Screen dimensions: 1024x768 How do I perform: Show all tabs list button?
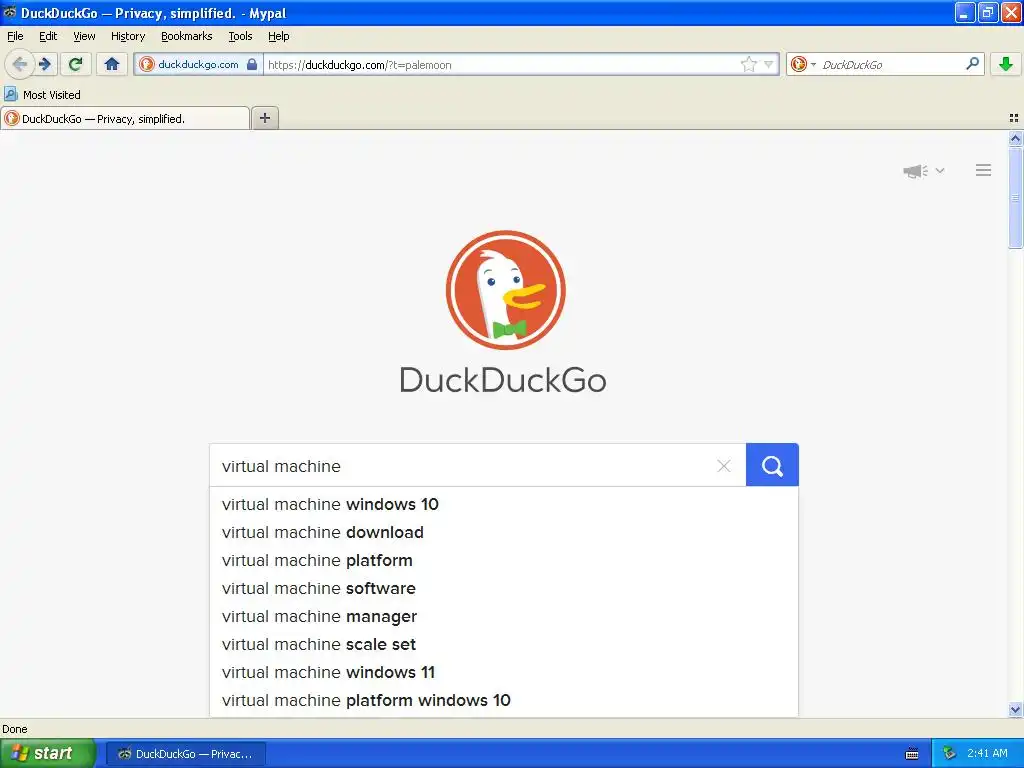[x=1014, y=118]
